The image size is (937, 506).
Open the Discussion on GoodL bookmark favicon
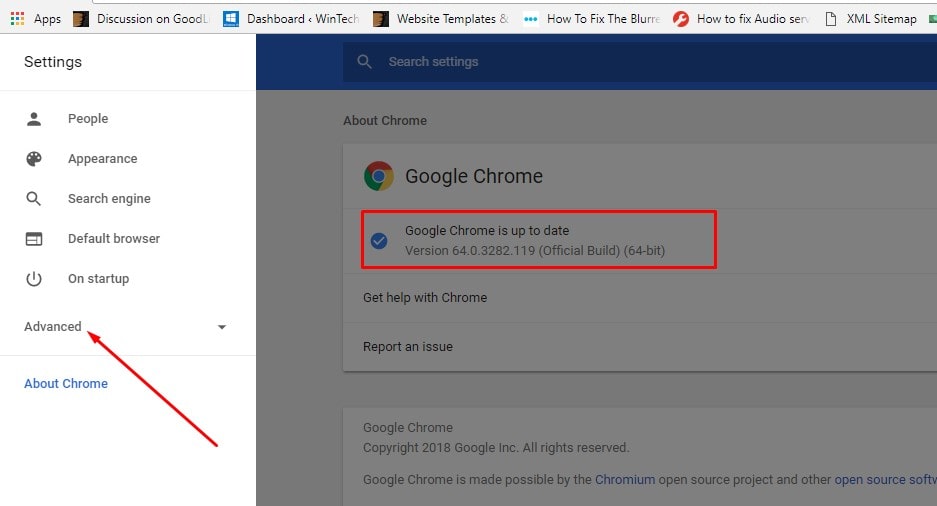click(x=81, y=19)
